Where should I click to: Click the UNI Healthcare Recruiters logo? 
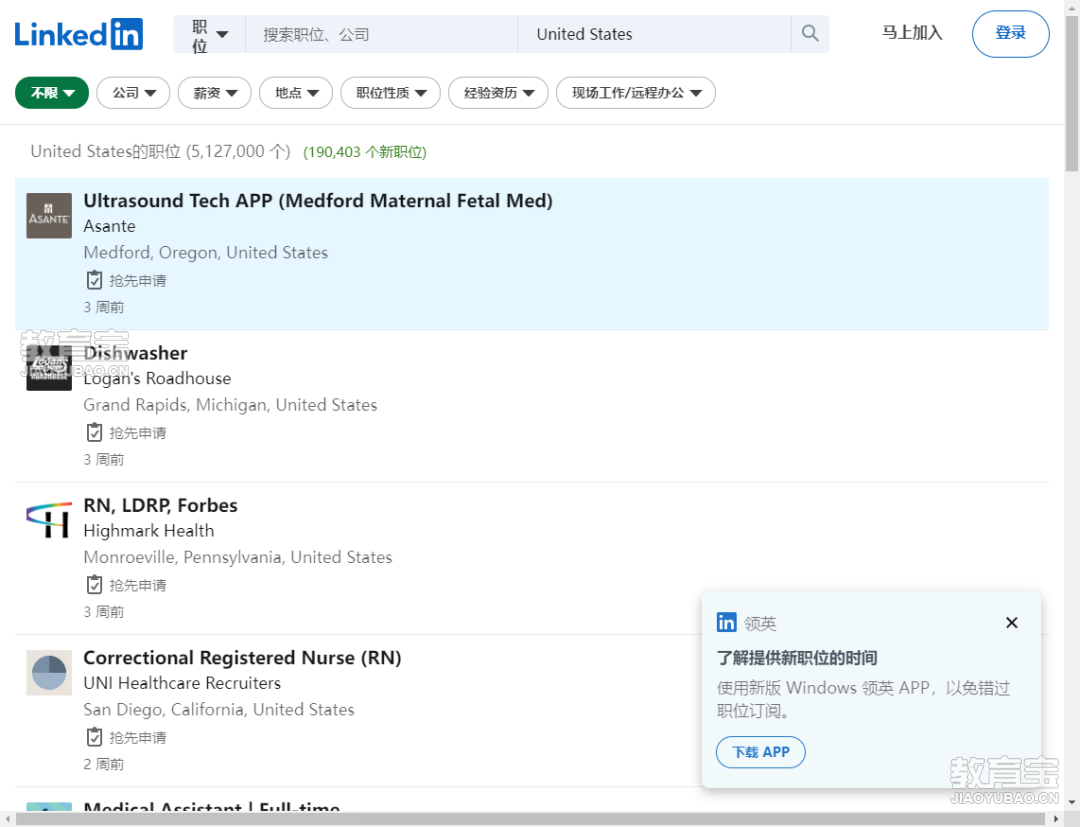(x=49, y=673)
